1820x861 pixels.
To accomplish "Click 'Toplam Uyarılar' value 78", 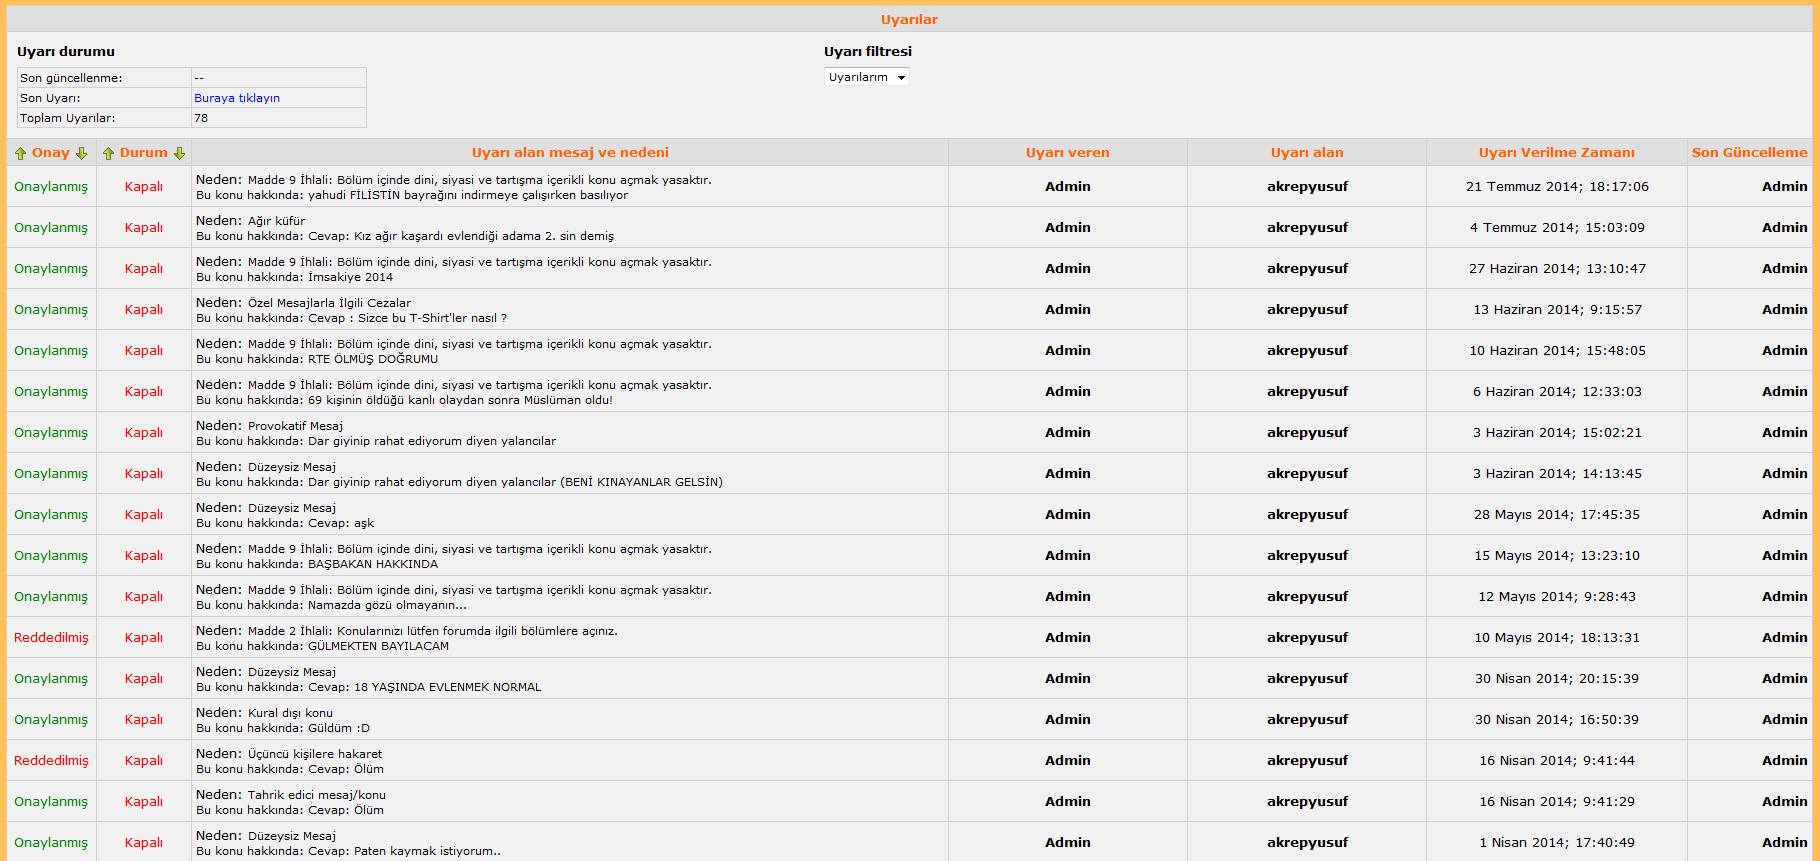I will coord(201,118).
